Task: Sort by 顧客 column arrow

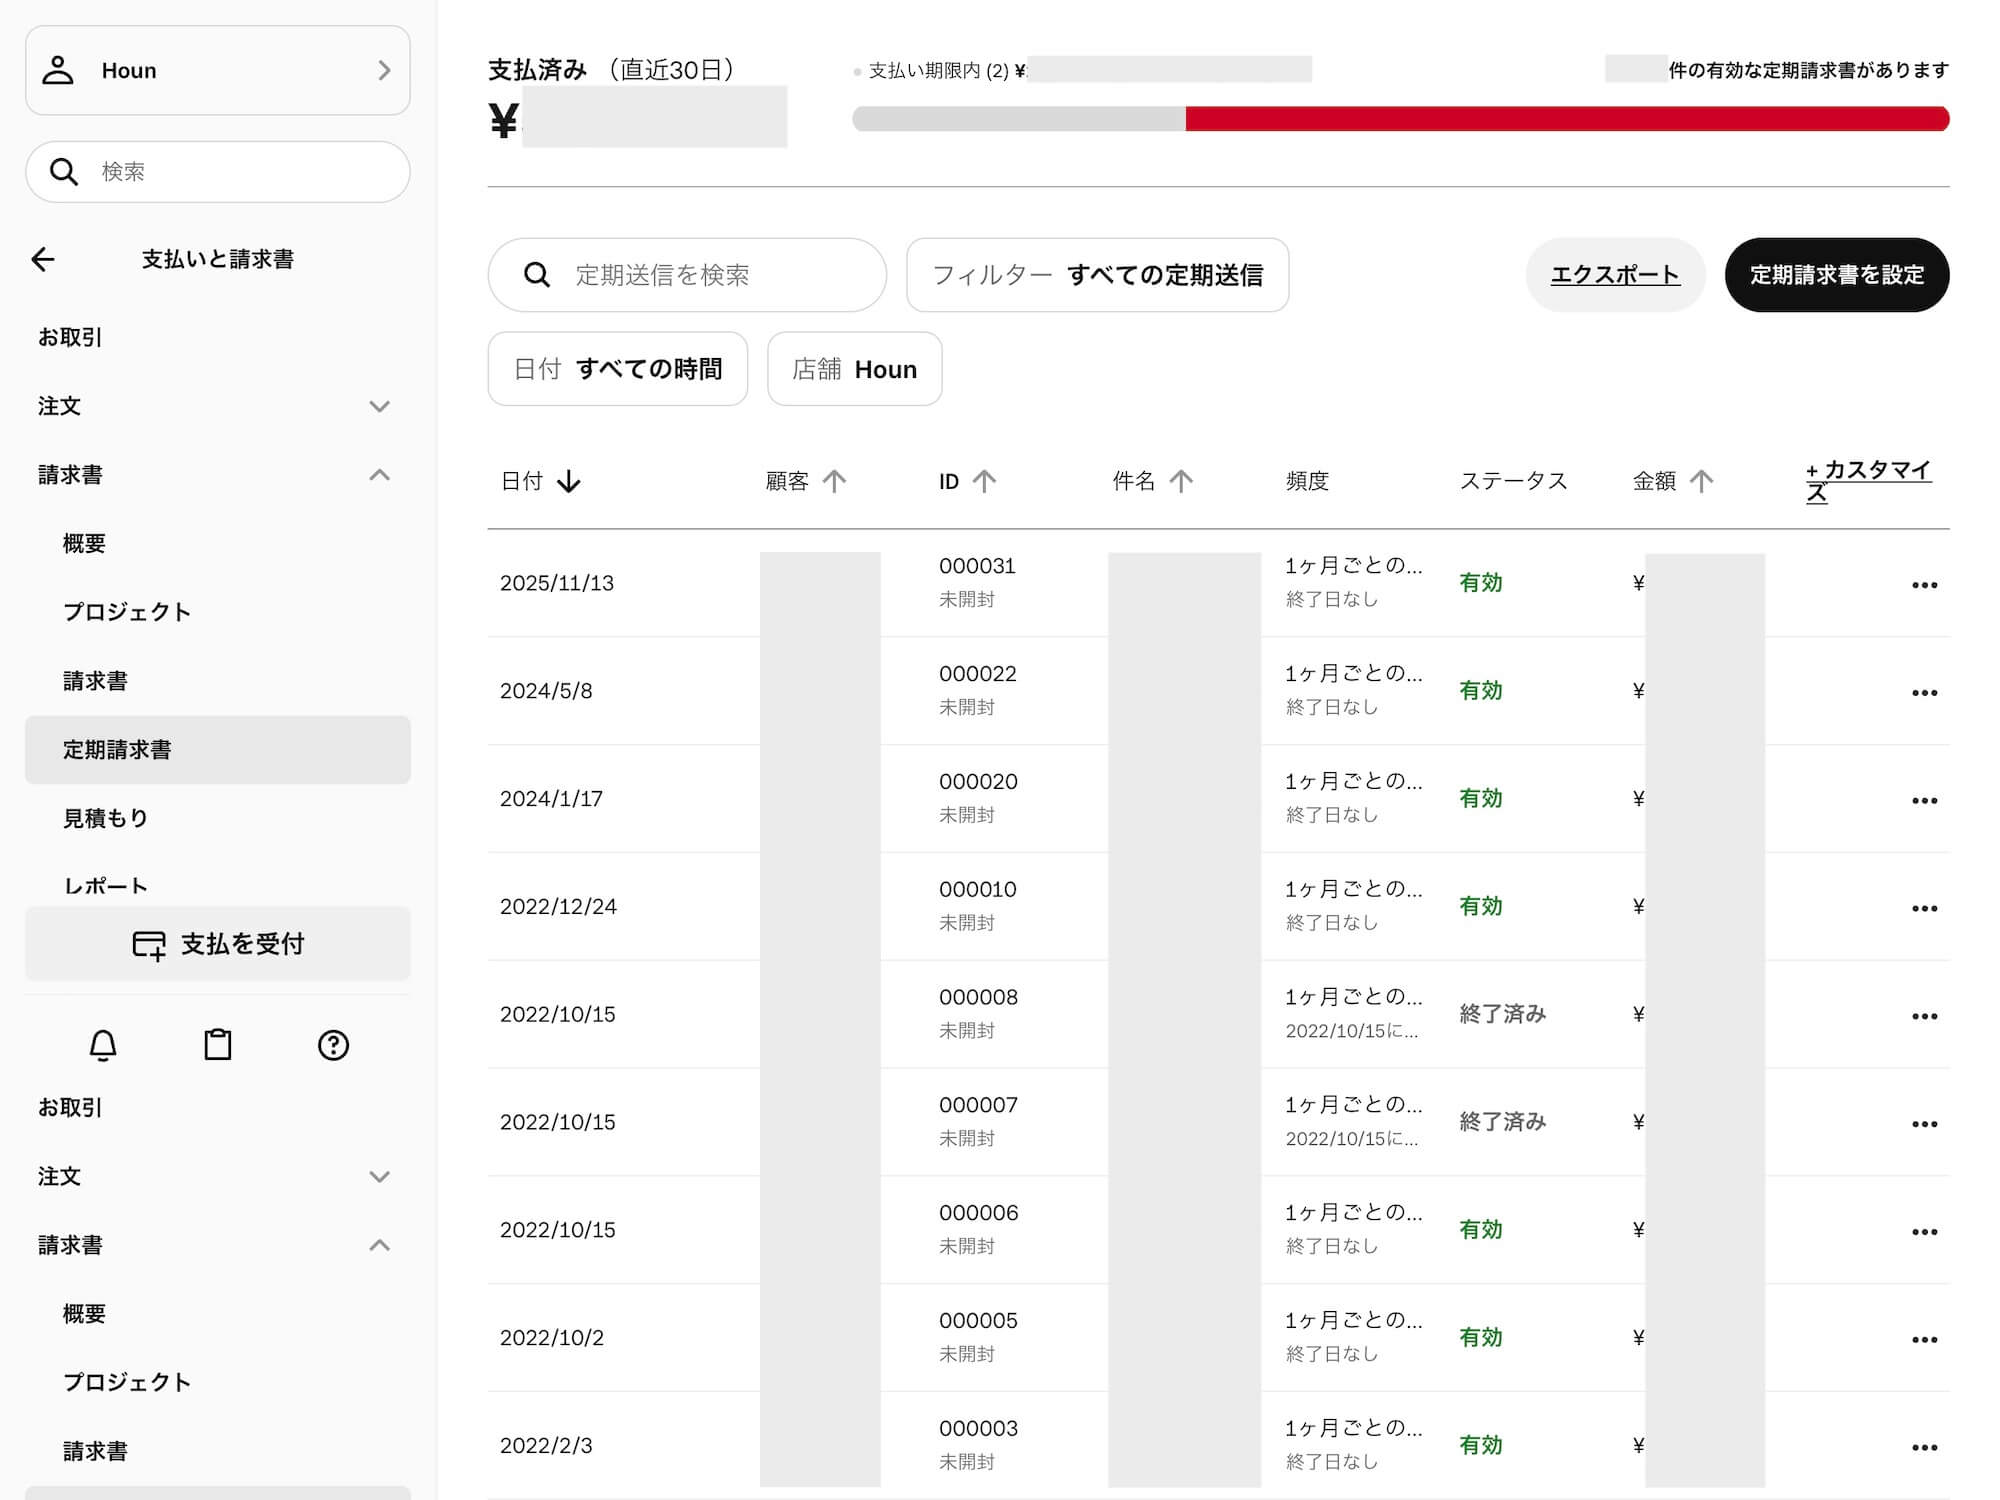Action: [834, 482]
